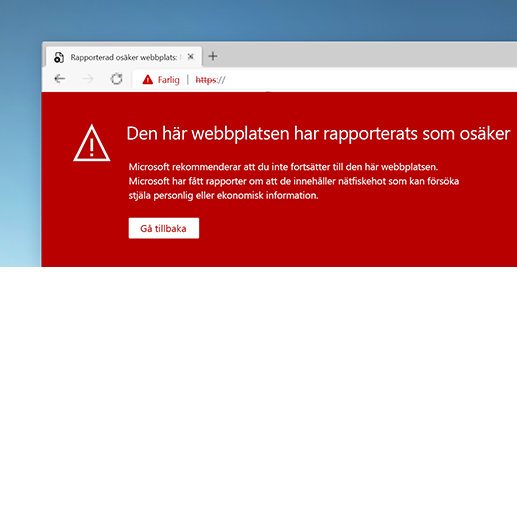The image size is (517, 517).
Task: Click the Farlig security label
Action: pyautogui.click(x=168, y=80)
